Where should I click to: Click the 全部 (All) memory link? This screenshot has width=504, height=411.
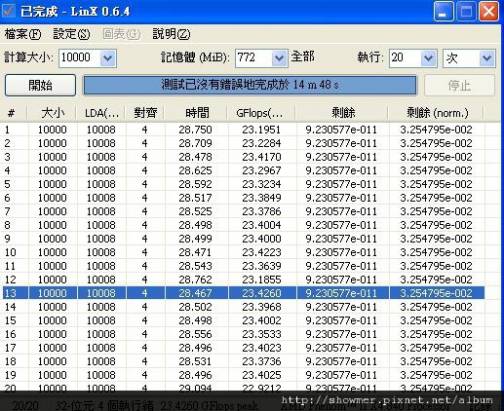pos(302,57)
